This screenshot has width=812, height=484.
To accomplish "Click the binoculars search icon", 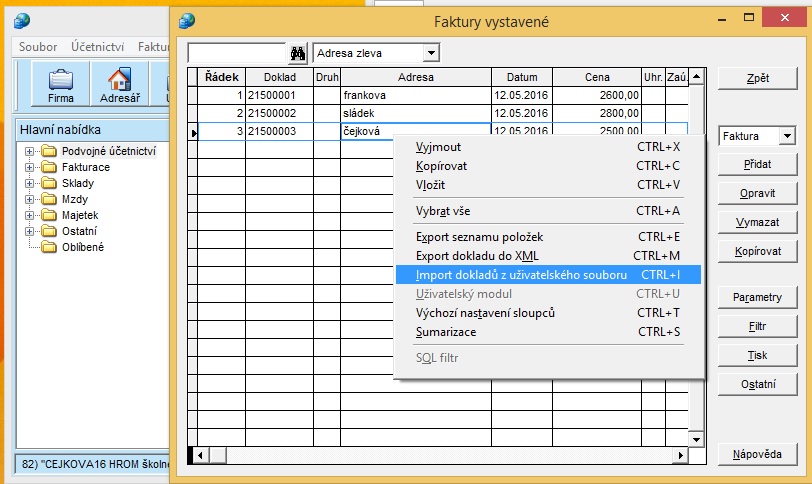I will (298, 53).
